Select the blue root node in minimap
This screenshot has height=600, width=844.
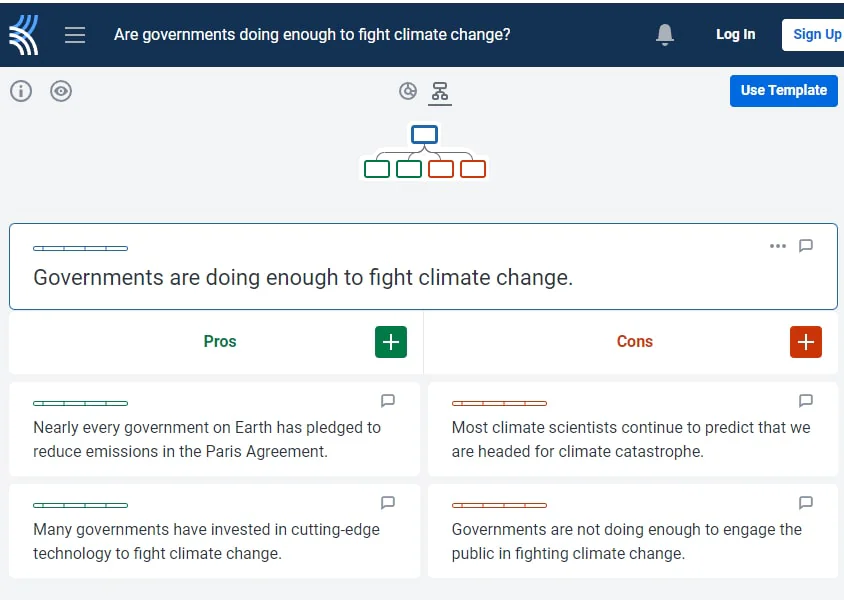click(424, 134)
